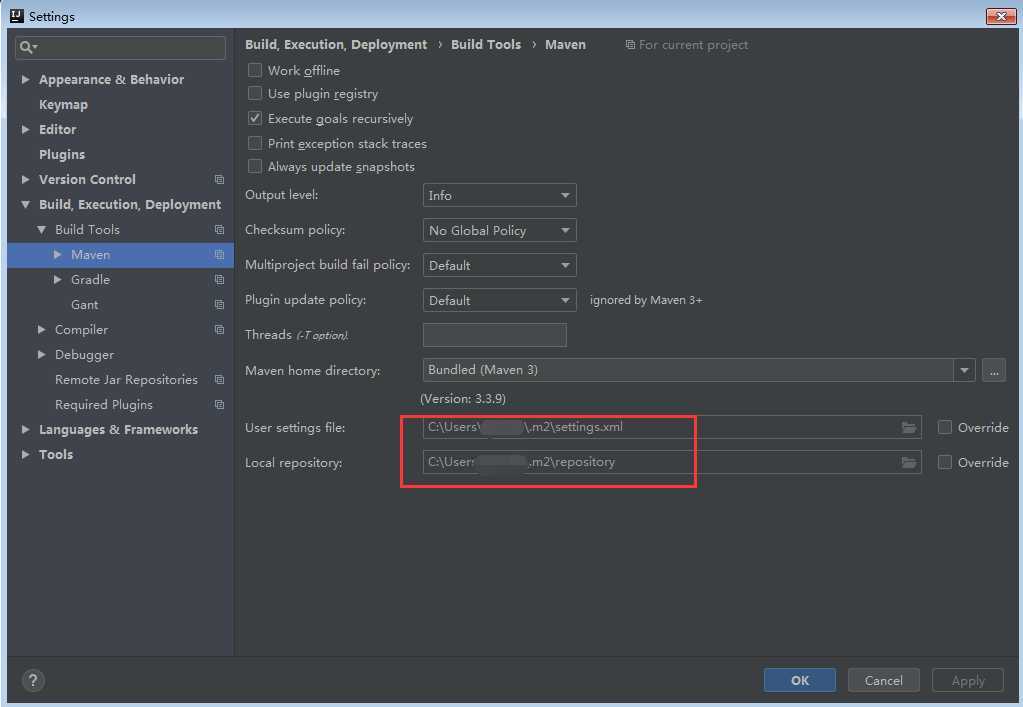Click project-scope icon beside Remote Jar Repositories
This screenshot has width=1023, height=707.
coord(219,380)
